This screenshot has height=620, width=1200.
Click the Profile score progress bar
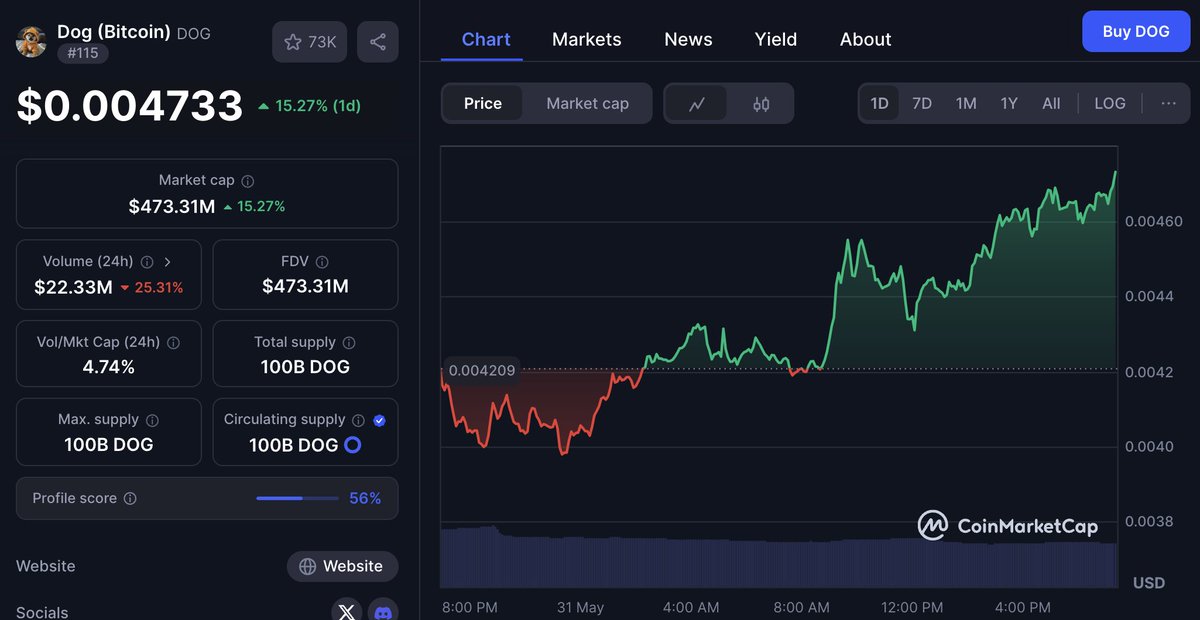tap(297, 498)
